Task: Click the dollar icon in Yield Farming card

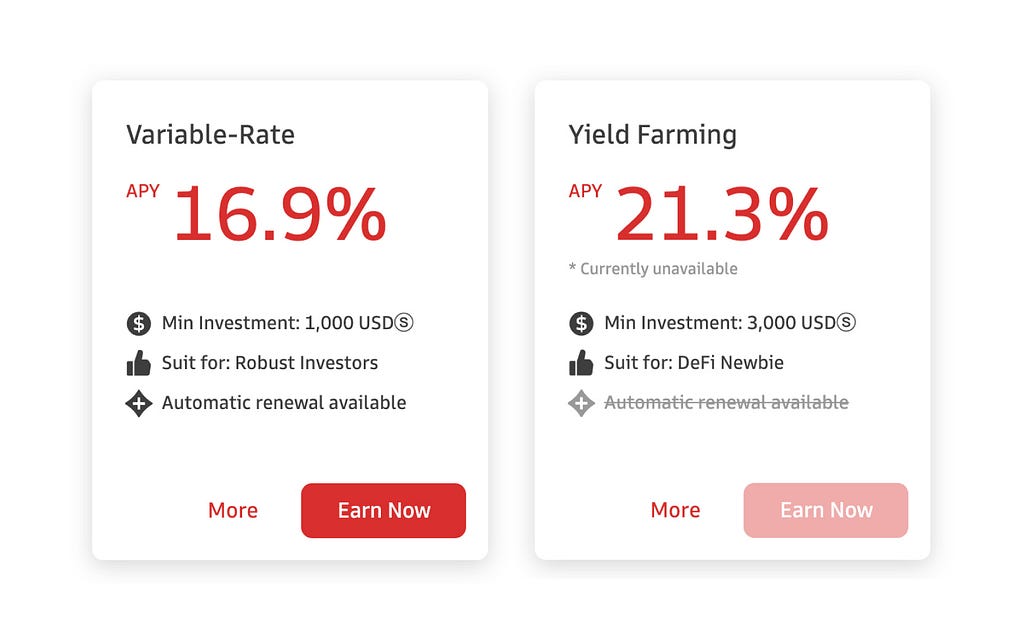Action: pyautogui.click(x=581, y=323)
